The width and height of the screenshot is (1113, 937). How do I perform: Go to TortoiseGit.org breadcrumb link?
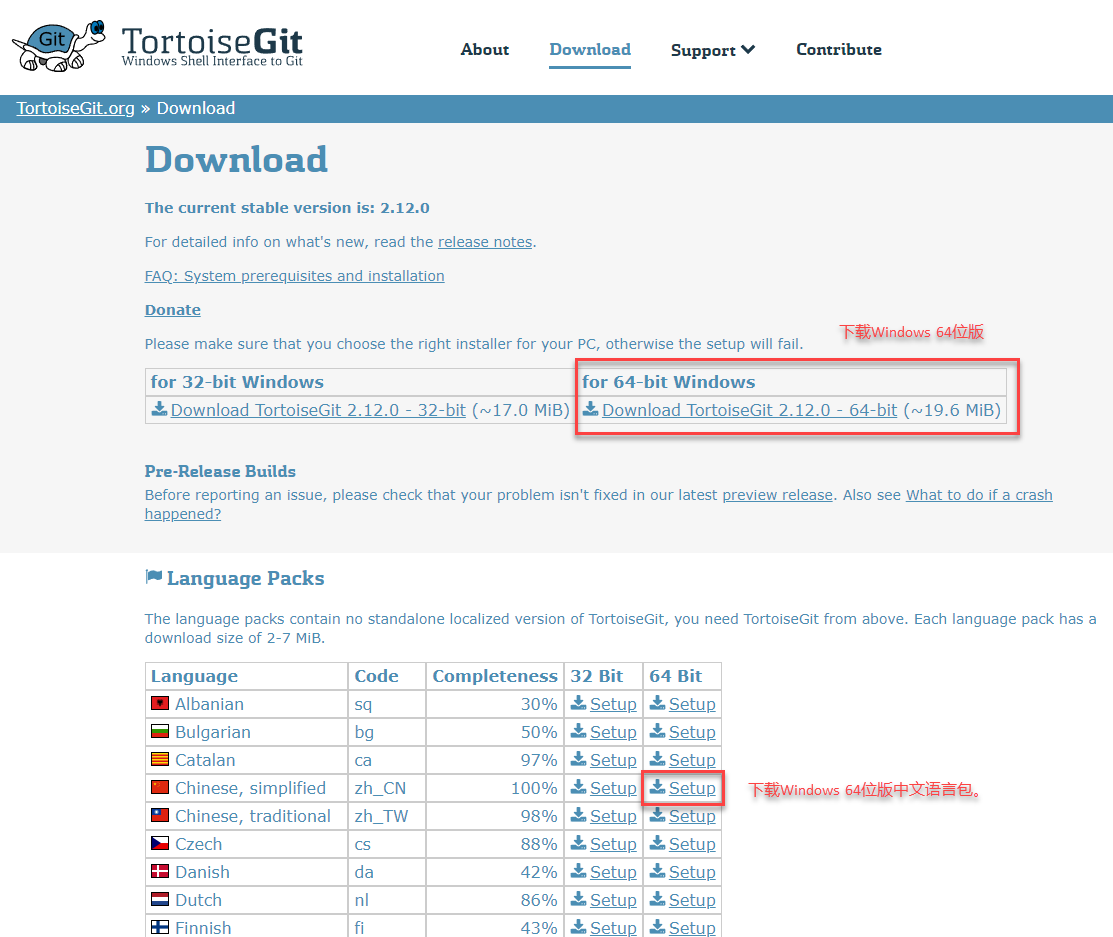click(x=75, y=108)
